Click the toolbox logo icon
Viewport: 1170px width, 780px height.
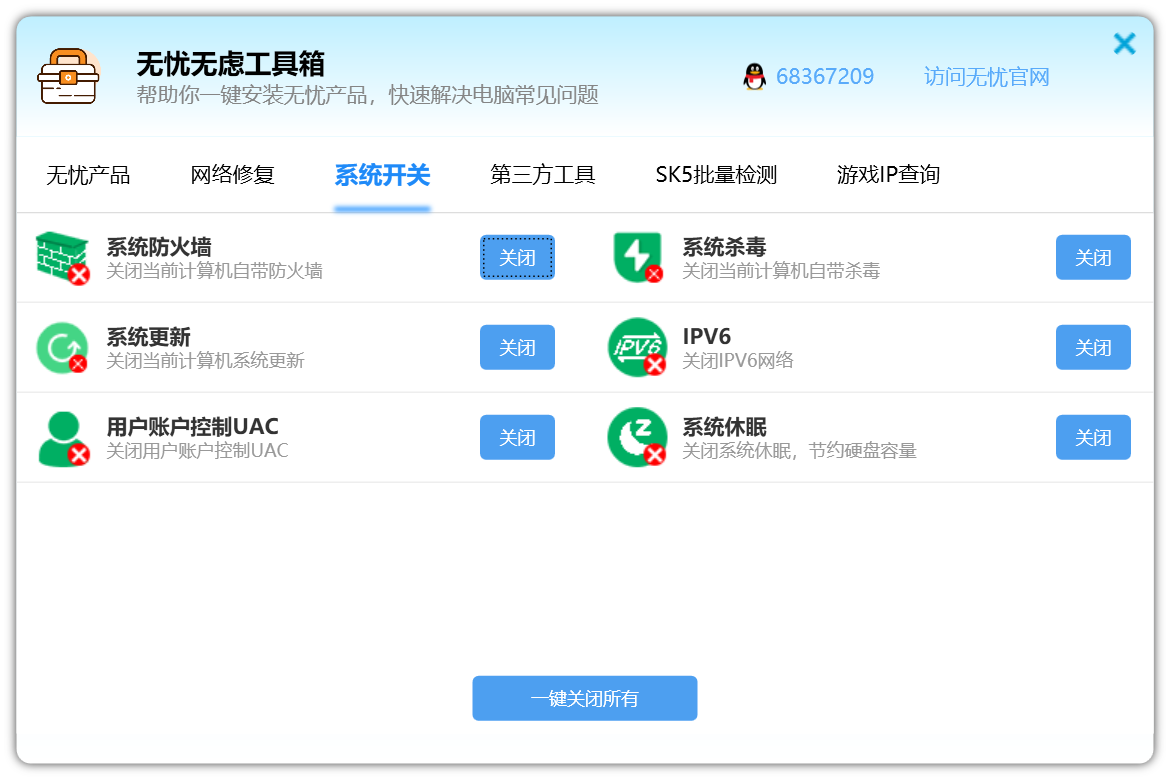point(68,77)
